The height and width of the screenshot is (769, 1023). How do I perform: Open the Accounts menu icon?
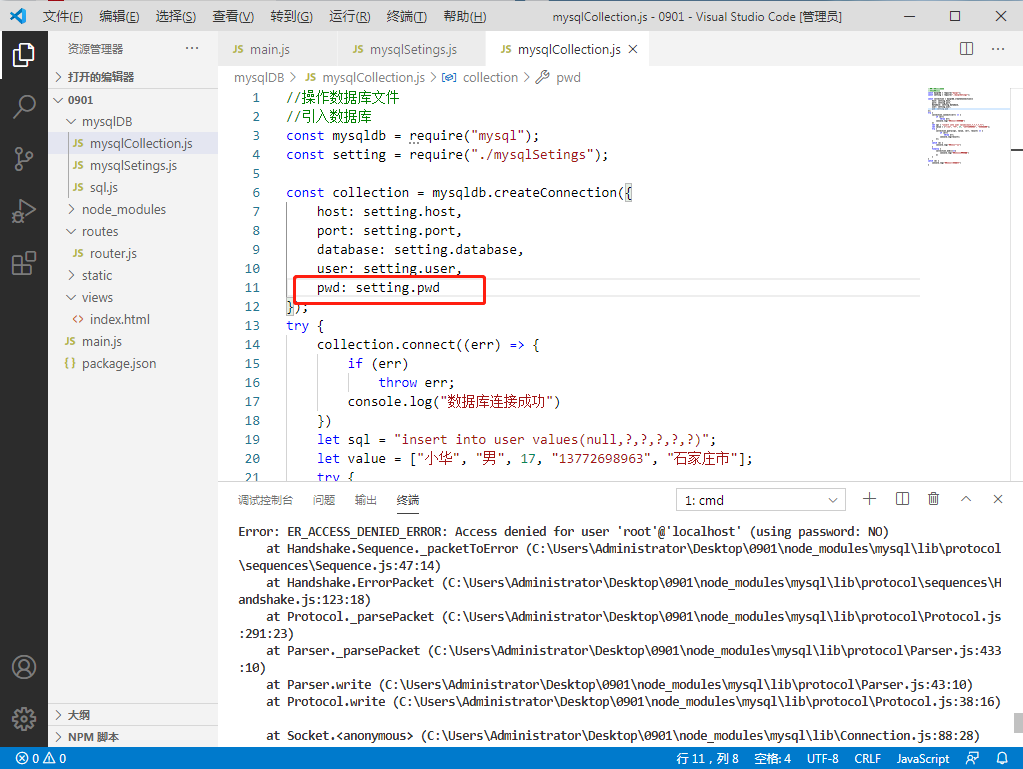click(x=23, y=667)
